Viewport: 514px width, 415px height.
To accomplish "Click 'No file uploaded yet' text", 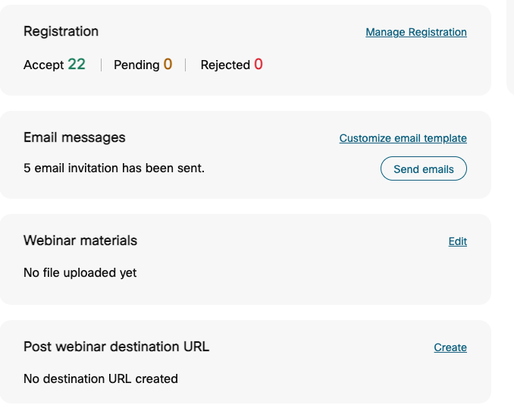I will click(x=80, y=273).
